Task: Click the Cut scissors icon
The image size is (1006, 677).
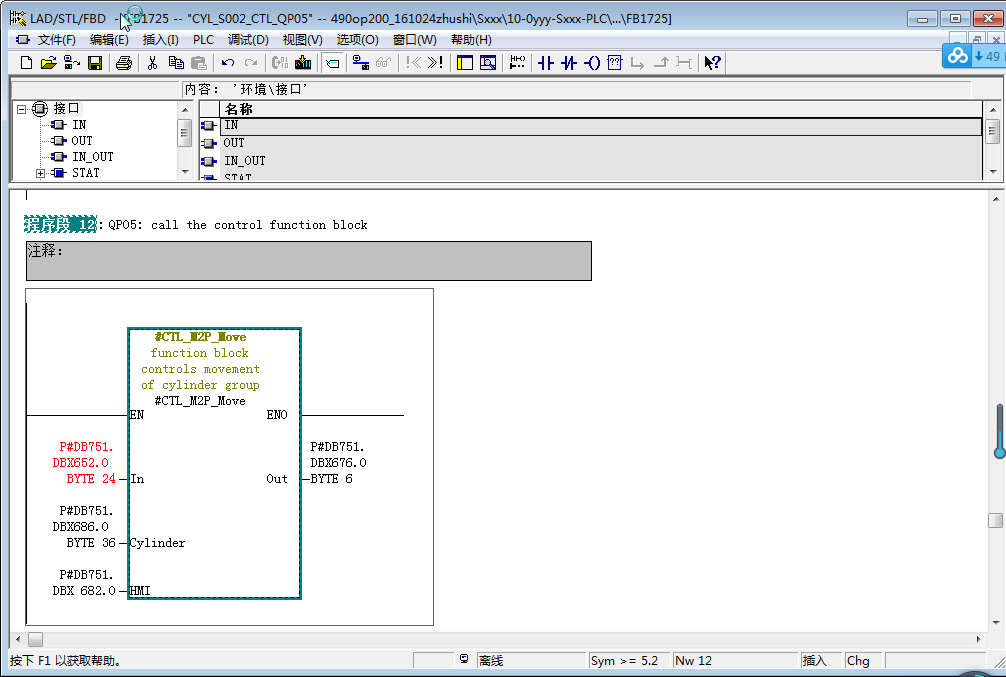Action: click(152, 63)
